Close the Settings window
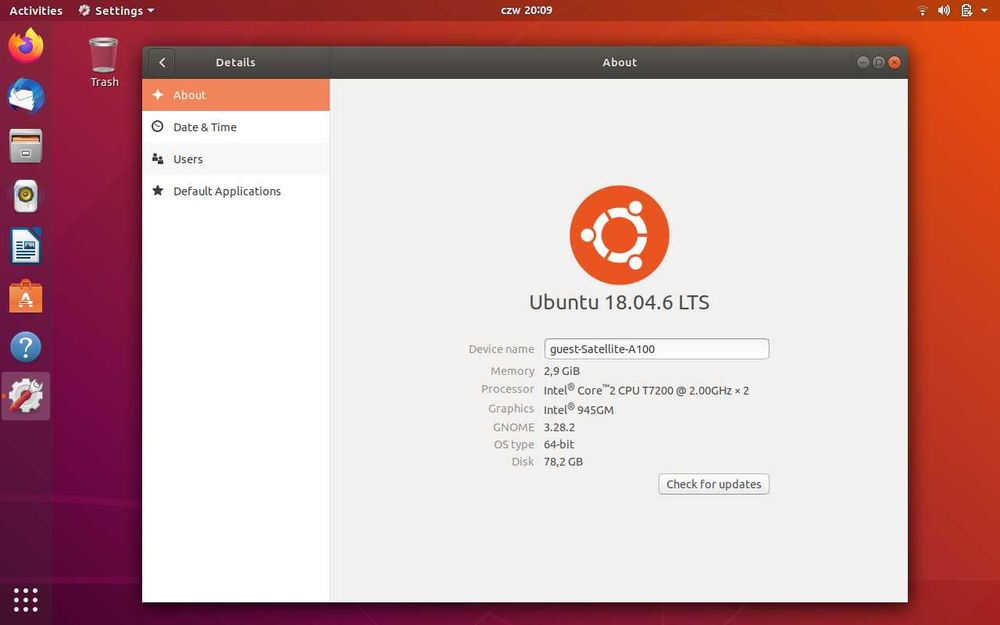Viewport: 1000px width, 625px height. coord(895,62)
